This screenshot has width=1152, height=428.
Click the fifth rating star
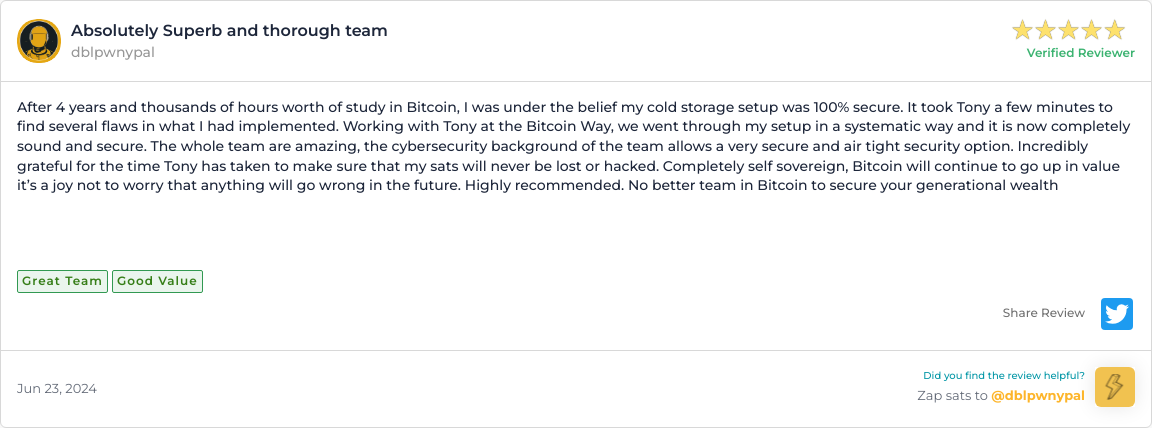[x=1114, y=30]
